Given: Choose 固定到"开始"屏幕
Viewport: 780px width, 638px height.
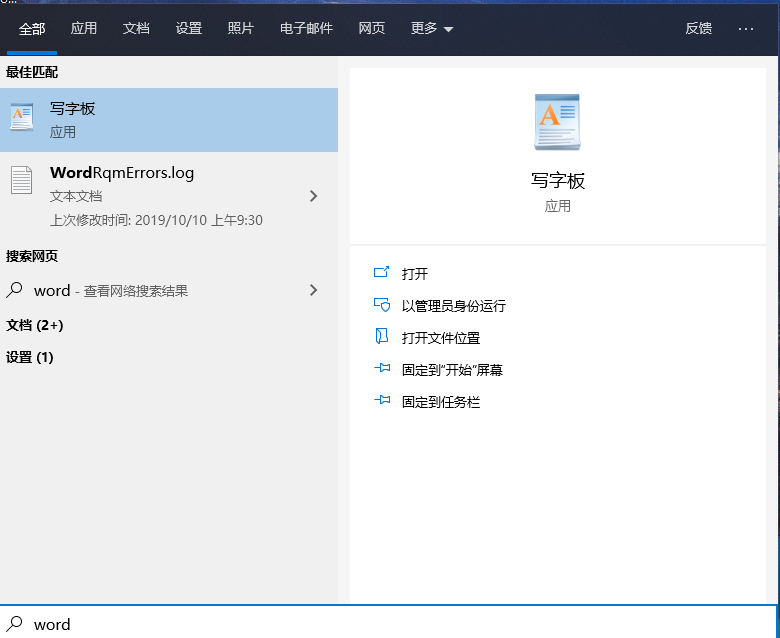Looking at the screenshot, I should (452, 370).
